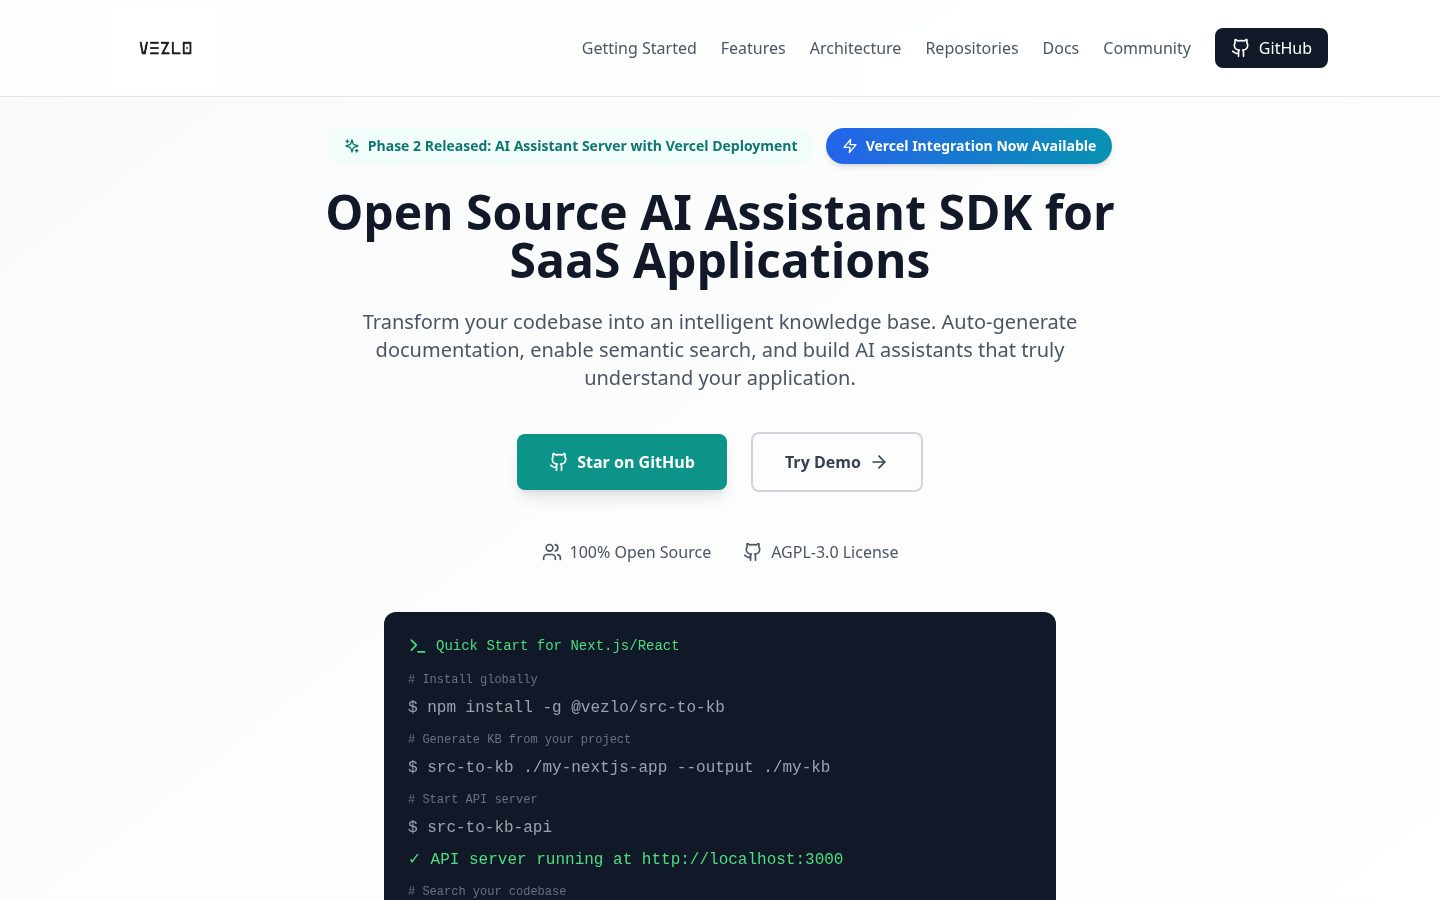
Task: Click arrow icon in Try Demo button
Action: tap(879, 462)
